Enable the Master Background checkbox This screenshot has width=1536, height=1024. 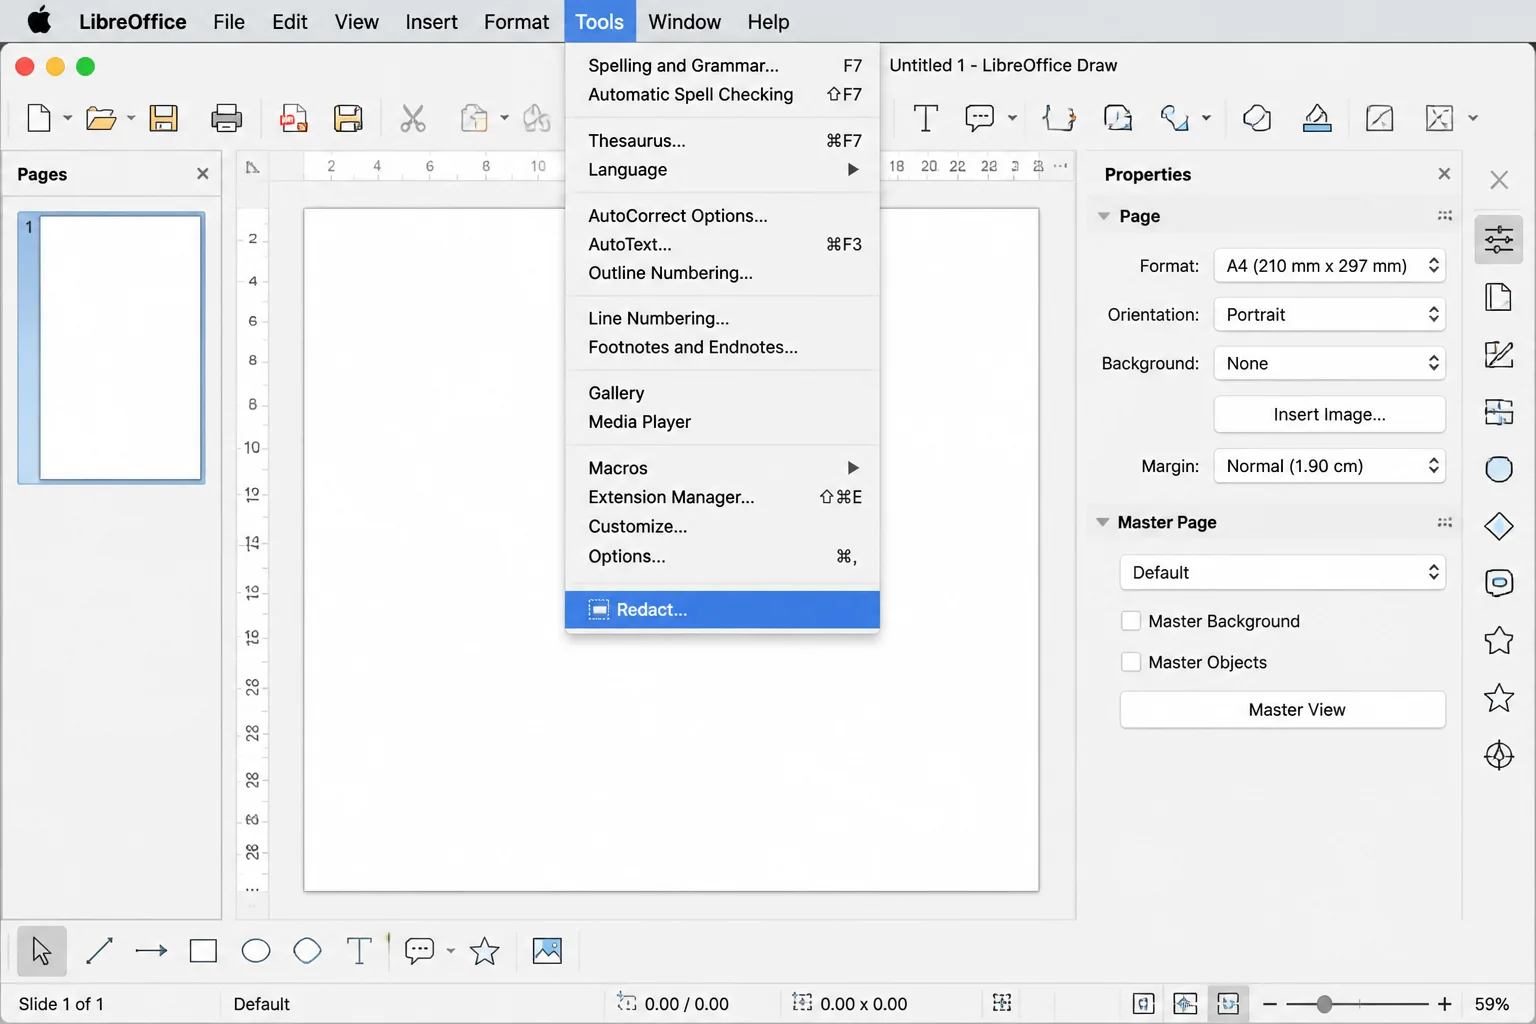pyautogui.click(x=1131, y=621)
